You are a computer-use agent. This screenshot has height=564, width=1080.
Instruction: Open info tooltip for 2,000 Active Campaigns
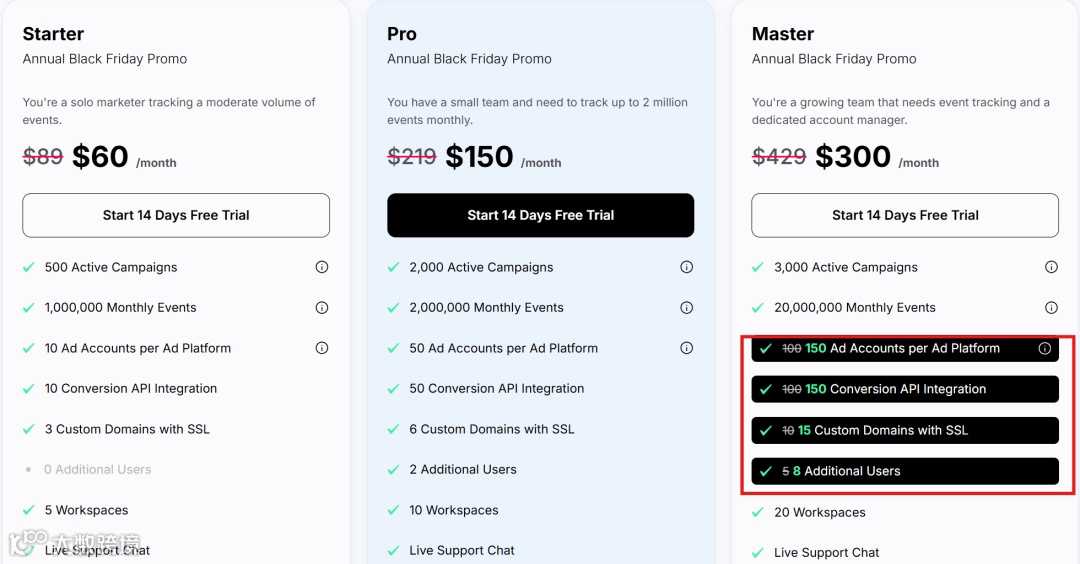(687, 267)
